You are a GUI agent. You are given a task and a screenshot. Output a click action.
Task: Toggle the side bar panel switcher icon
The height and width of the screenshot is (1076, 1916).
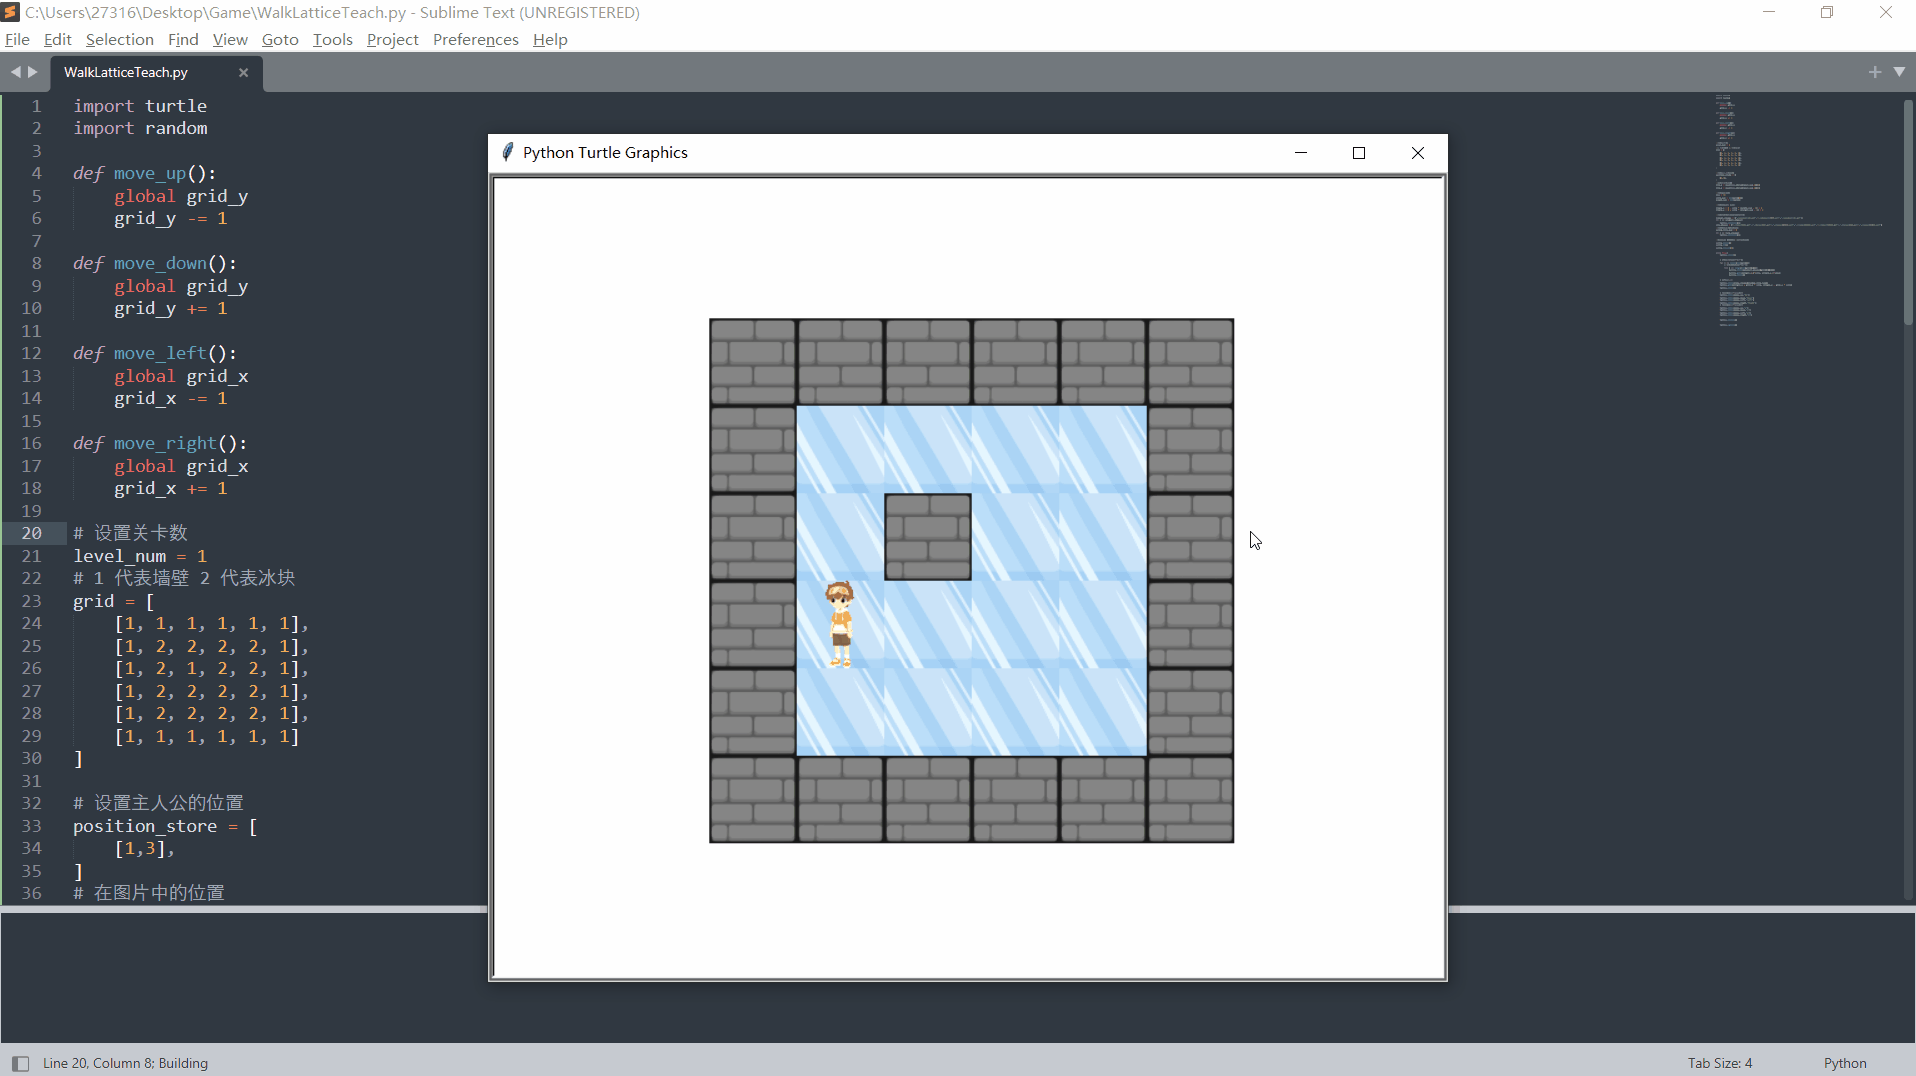pyautogui.click(x=20, y=1063)
